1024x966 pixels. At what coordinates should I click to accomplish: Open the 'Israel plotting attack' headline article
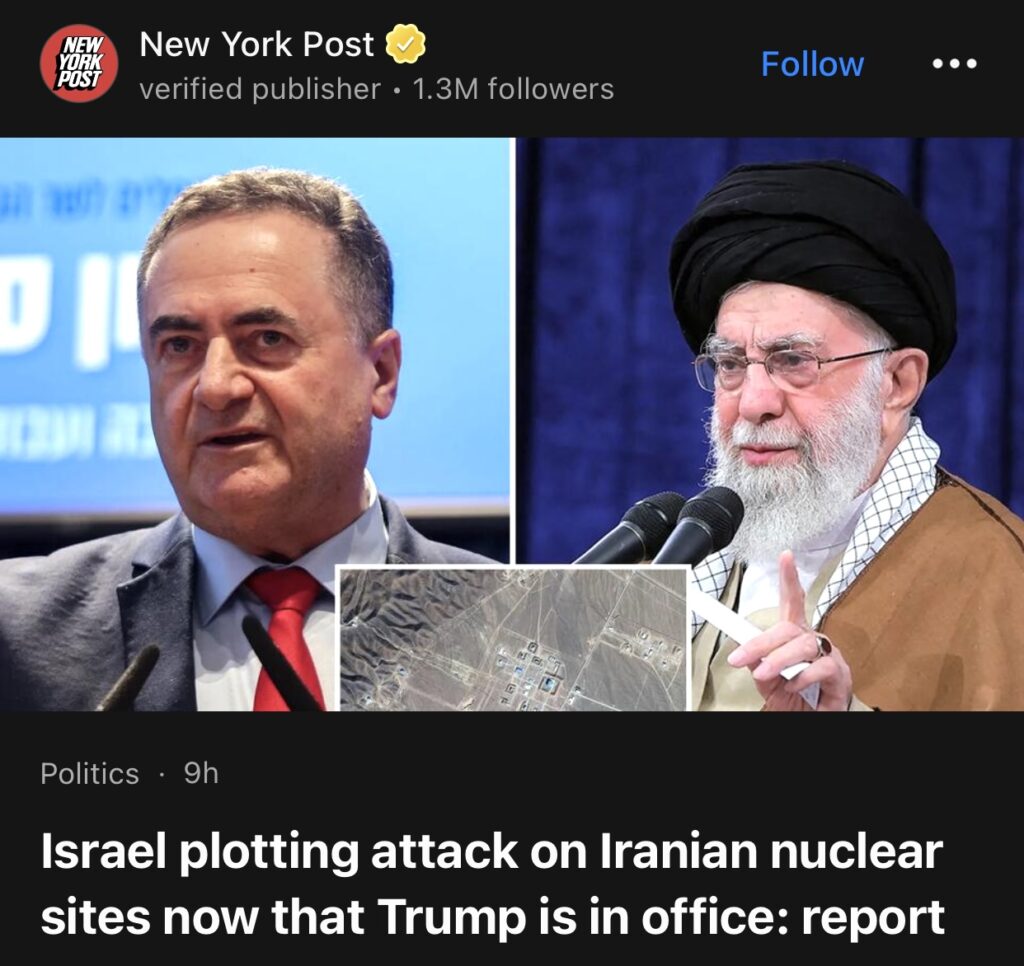click(x=492, y=884)
